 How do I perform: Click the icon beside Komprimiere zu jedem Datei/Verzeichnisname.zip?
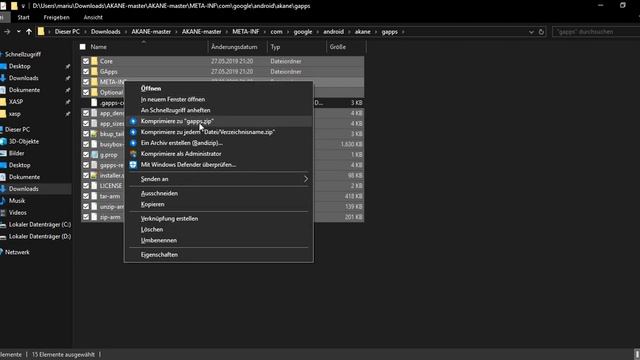point(133,132)
